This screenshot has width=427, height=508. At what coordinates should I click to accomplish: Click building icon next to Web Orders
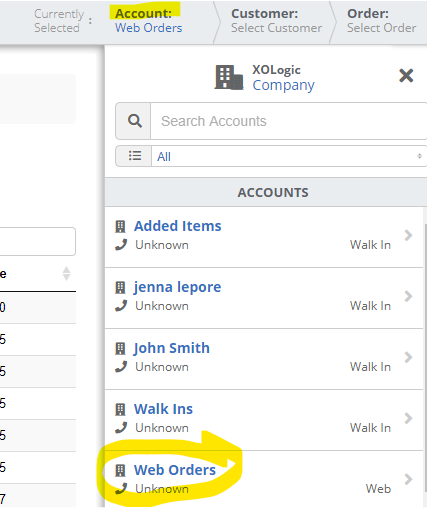click(120, 470)
